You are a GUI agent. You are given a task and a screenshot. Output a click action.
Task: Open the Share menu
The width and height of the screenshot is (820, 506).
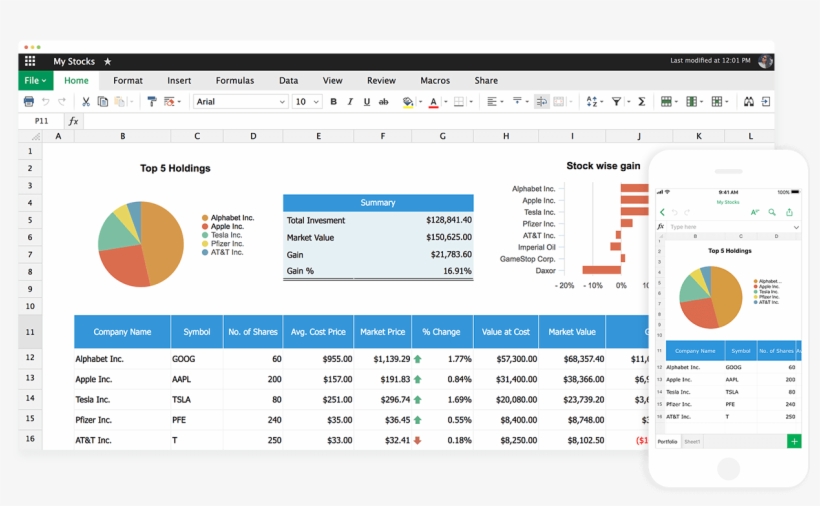(486, 80)
